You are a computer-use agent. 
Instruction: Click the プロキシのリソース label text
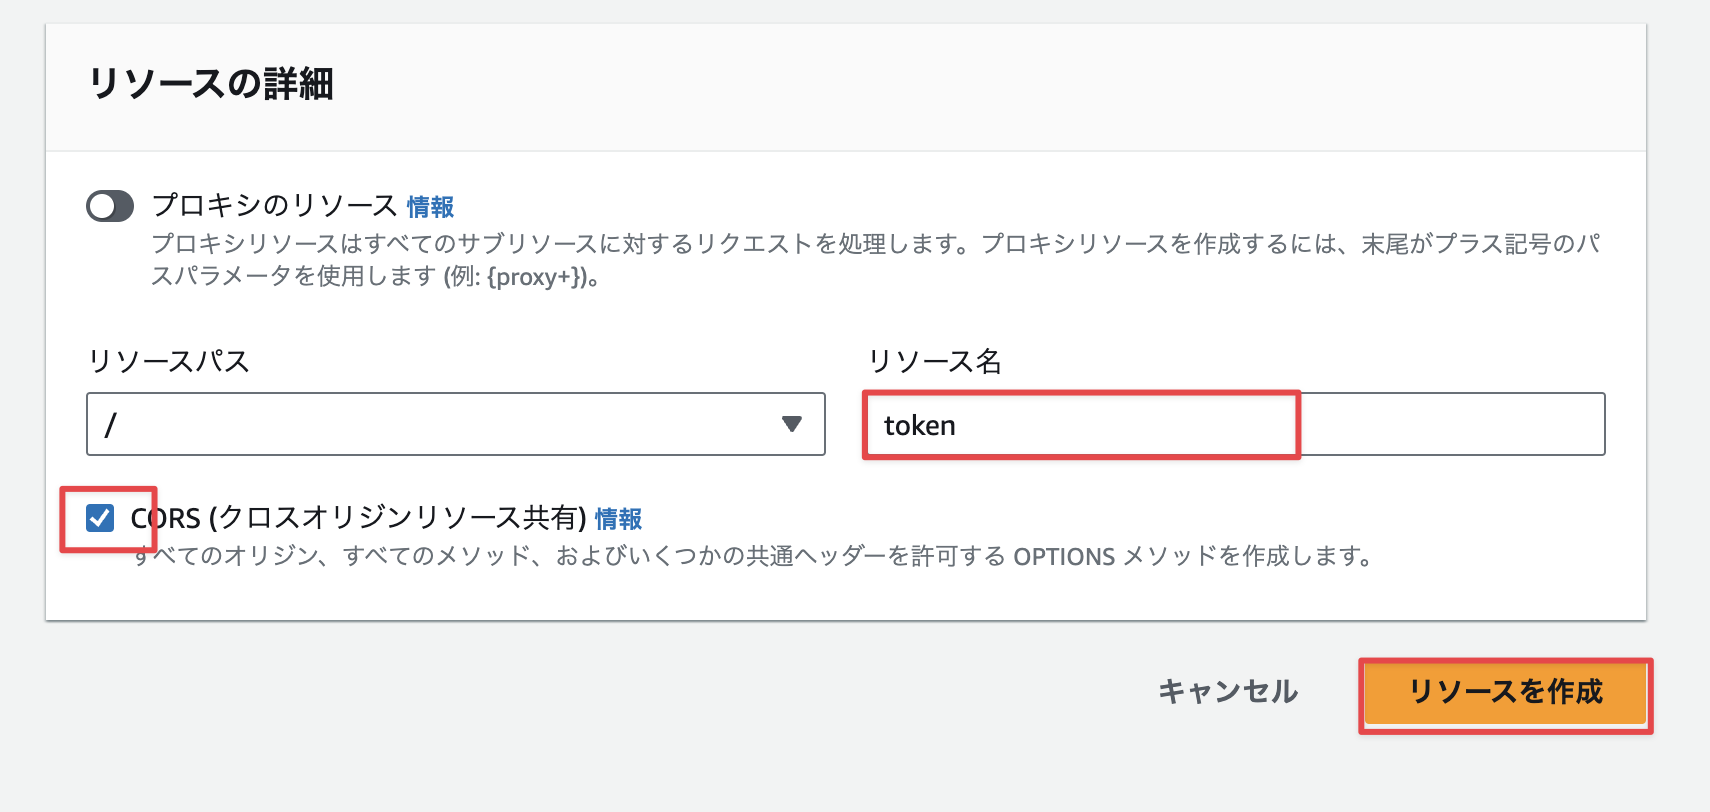[275, 206]
